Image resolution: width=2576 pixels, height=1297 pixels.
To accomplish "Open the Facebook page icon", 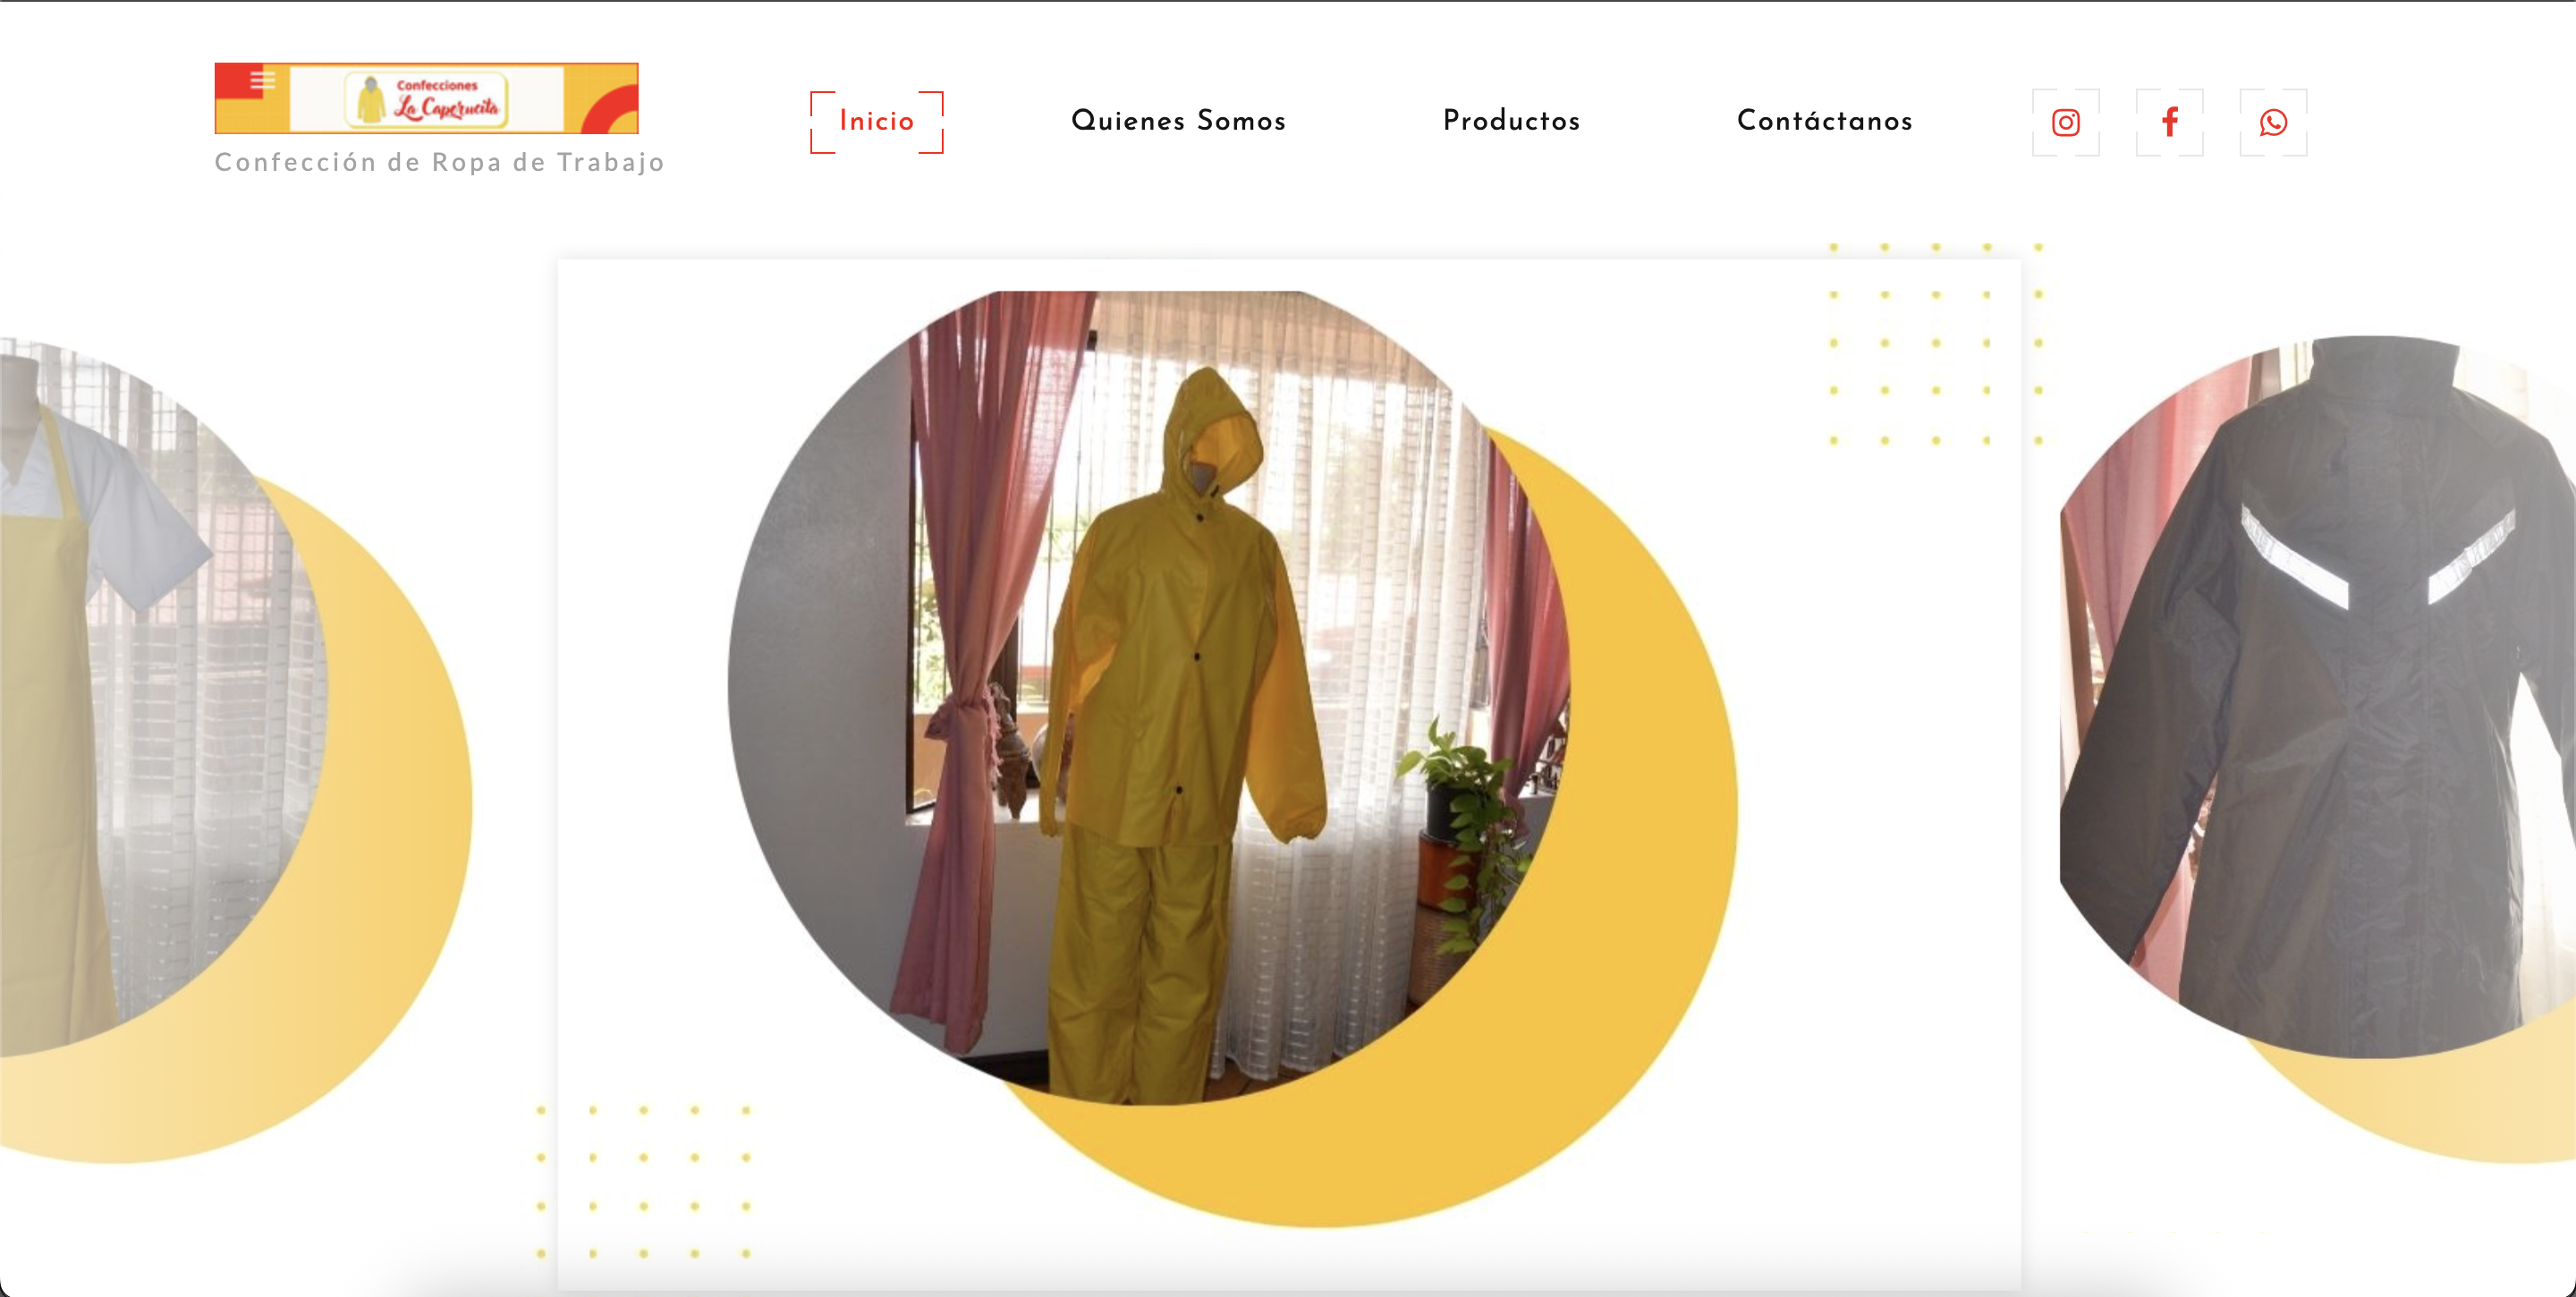I will click(2169, 122).
